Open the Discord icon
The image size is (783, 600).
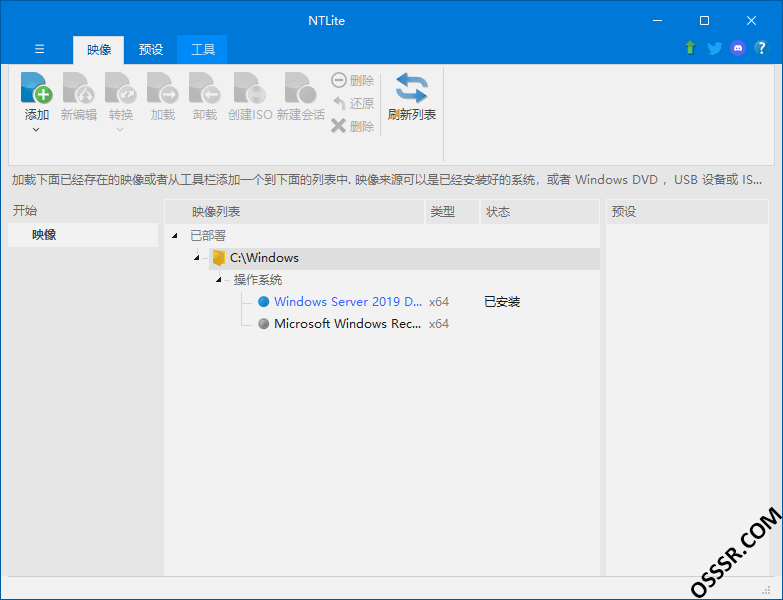tap(738, 48)
